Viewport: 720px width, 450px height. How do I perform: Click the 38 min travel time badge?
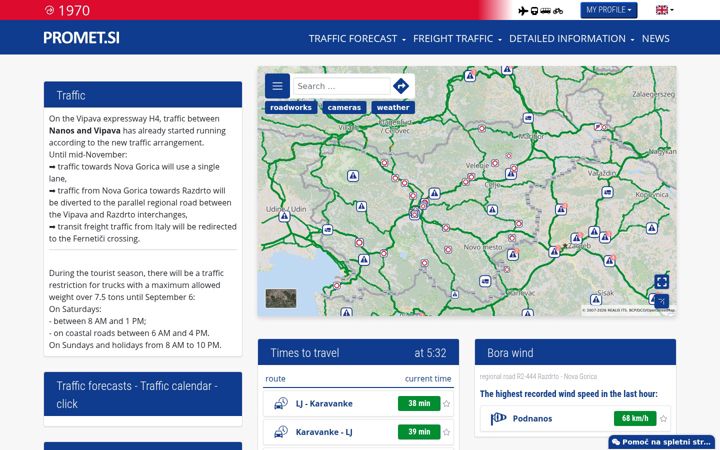click(x=419, y=404)
